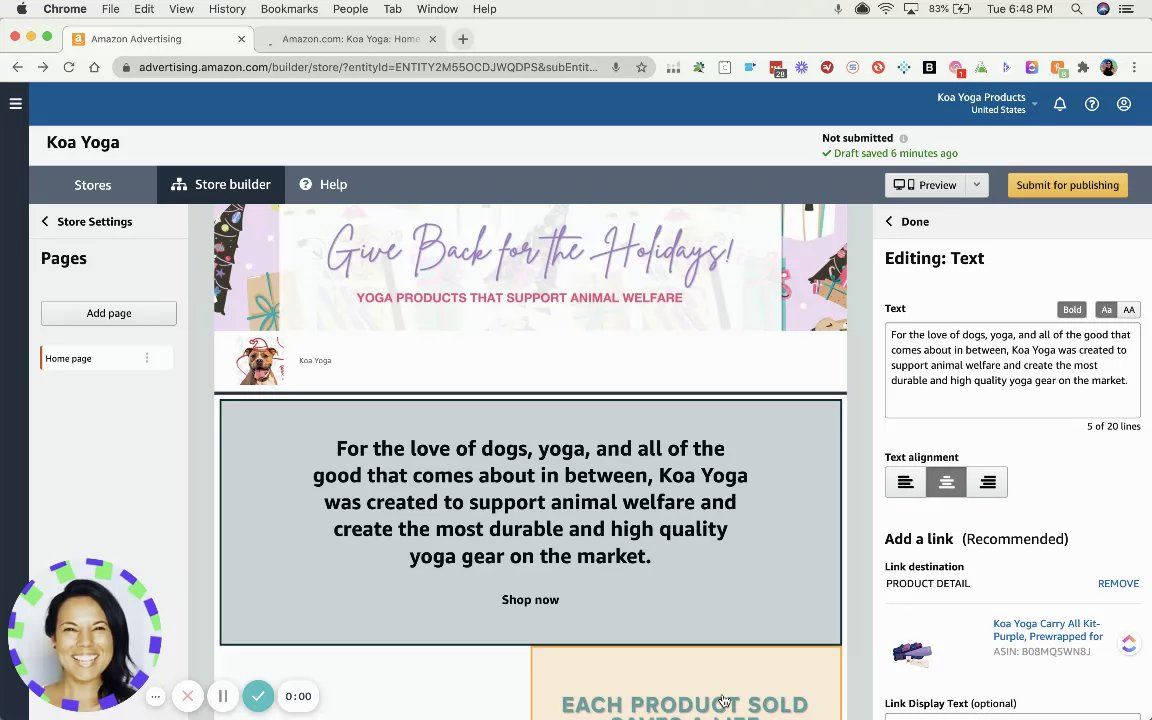
Task: Open the help question mark icon in header
Action: click(x=1092, y=104)
